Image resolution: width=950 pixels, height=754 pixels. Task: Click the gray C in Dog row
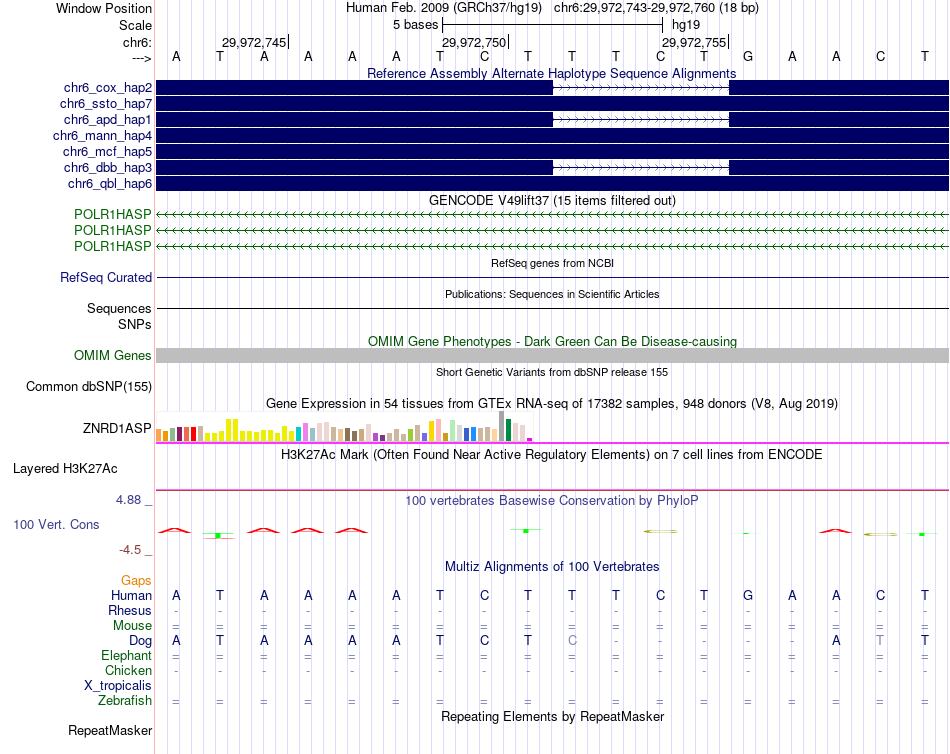click(x=572, y=641)
